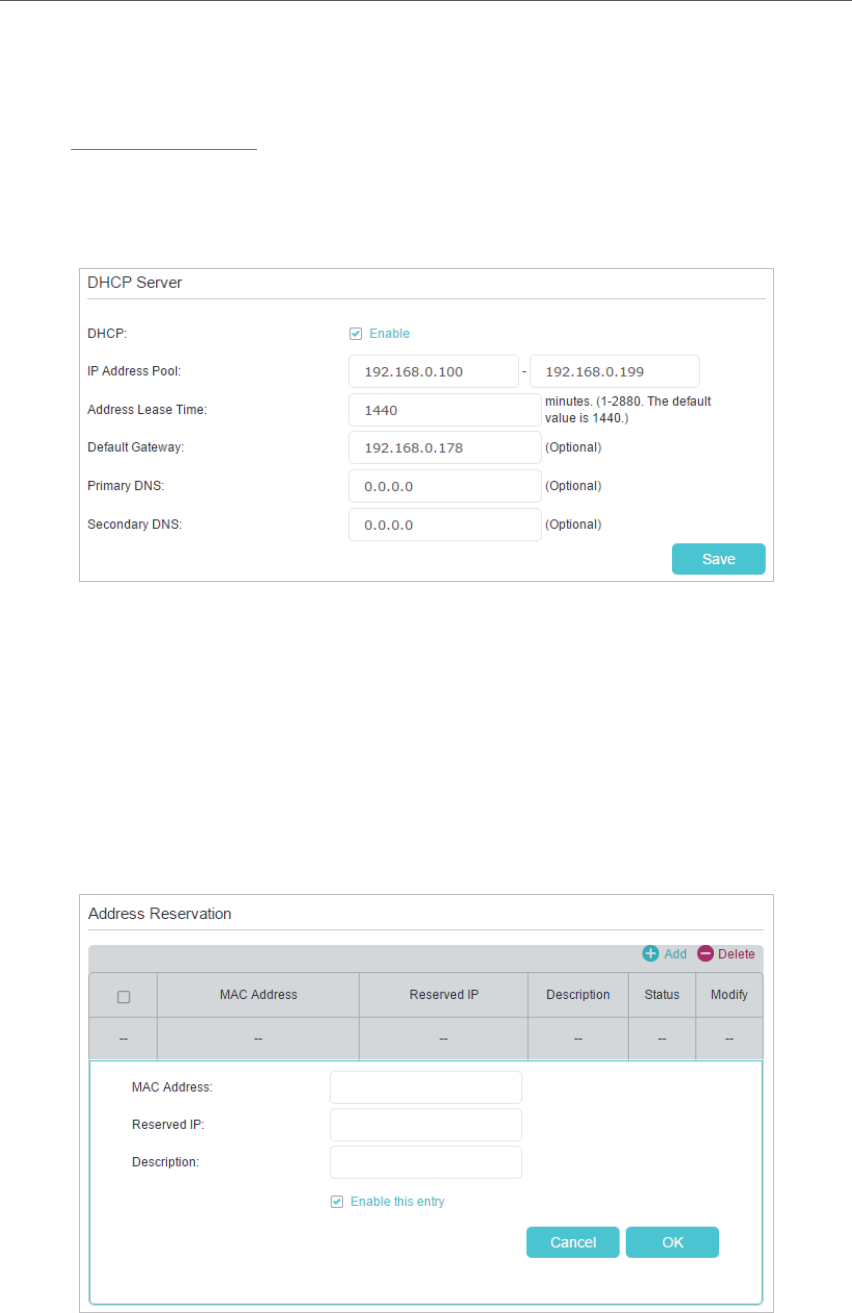Click the MAC Address input box
852x1313 pixels.
click(426, 1087)
